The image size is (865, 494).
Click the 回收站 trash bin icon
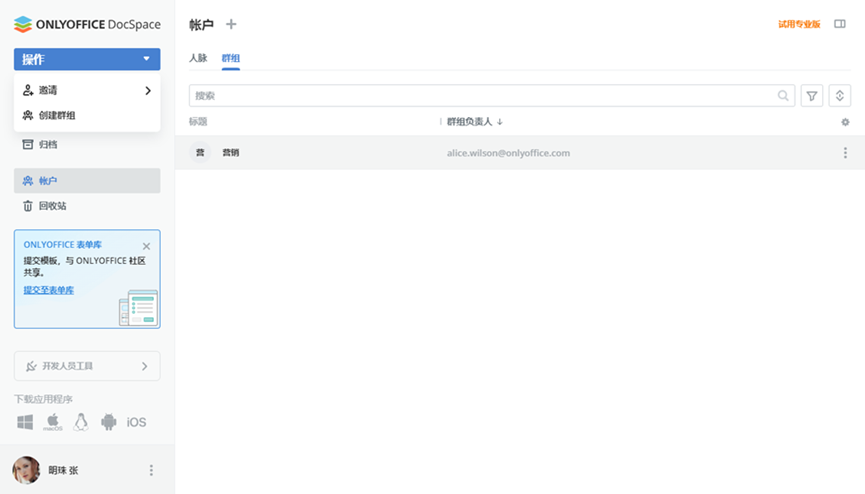pyautogui.click(x=28, y=206)
